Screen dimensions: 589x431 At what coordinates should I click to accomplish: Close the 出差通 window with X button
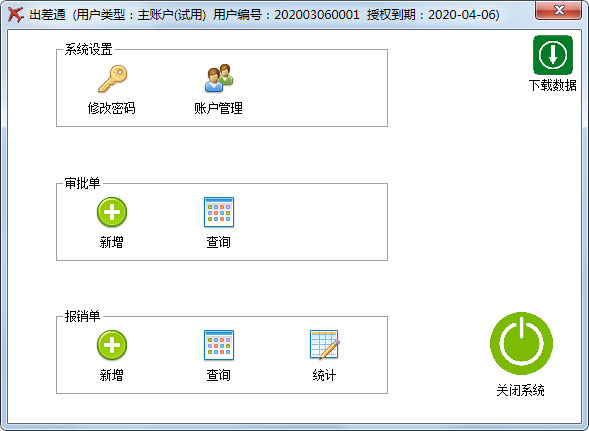(x=559, y=10)
